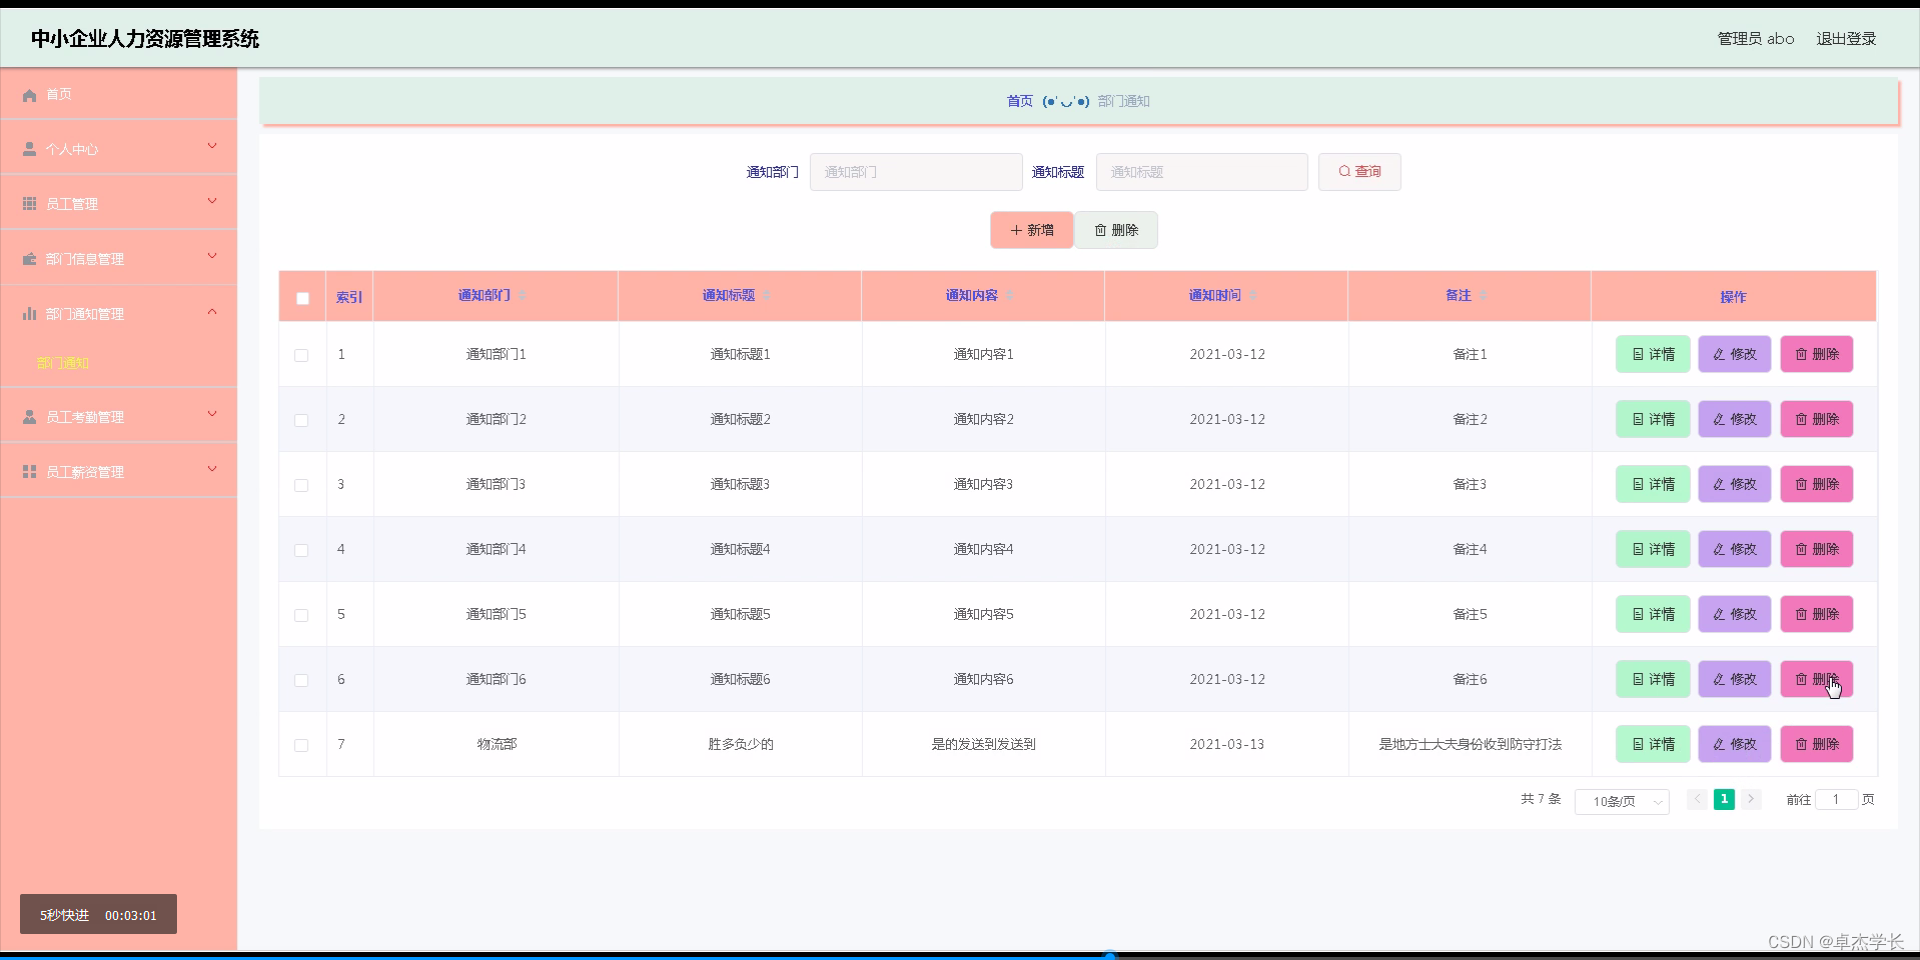
Task: Click the magnifier icon in 查询 button
Action: click(x=1344, y=171)
